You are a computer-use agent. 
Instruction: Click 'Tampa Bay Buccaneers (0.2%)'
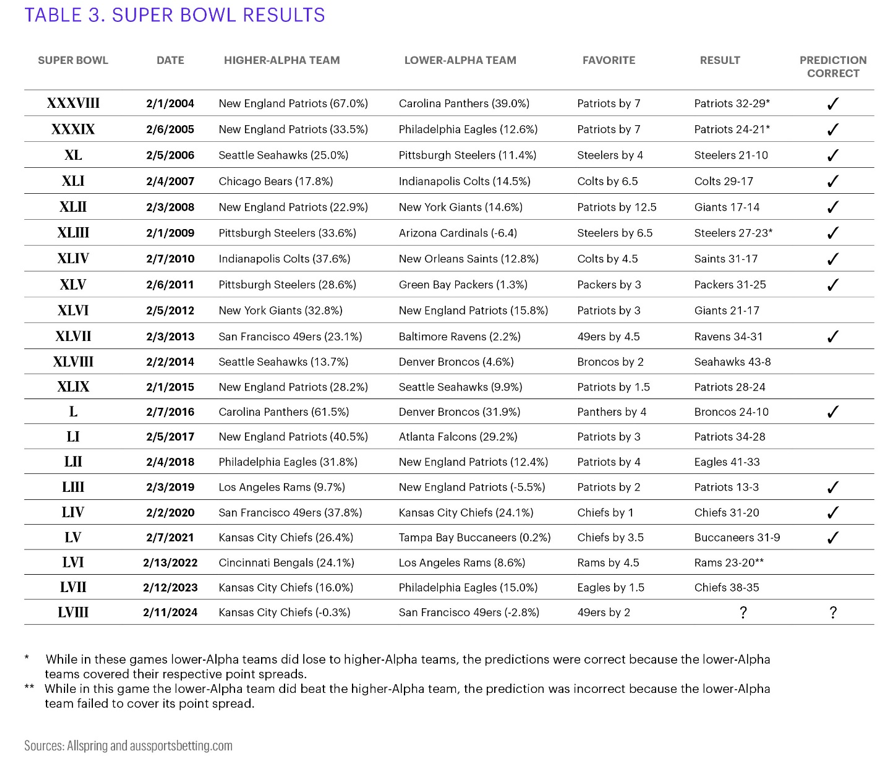[x=474, y=538]
